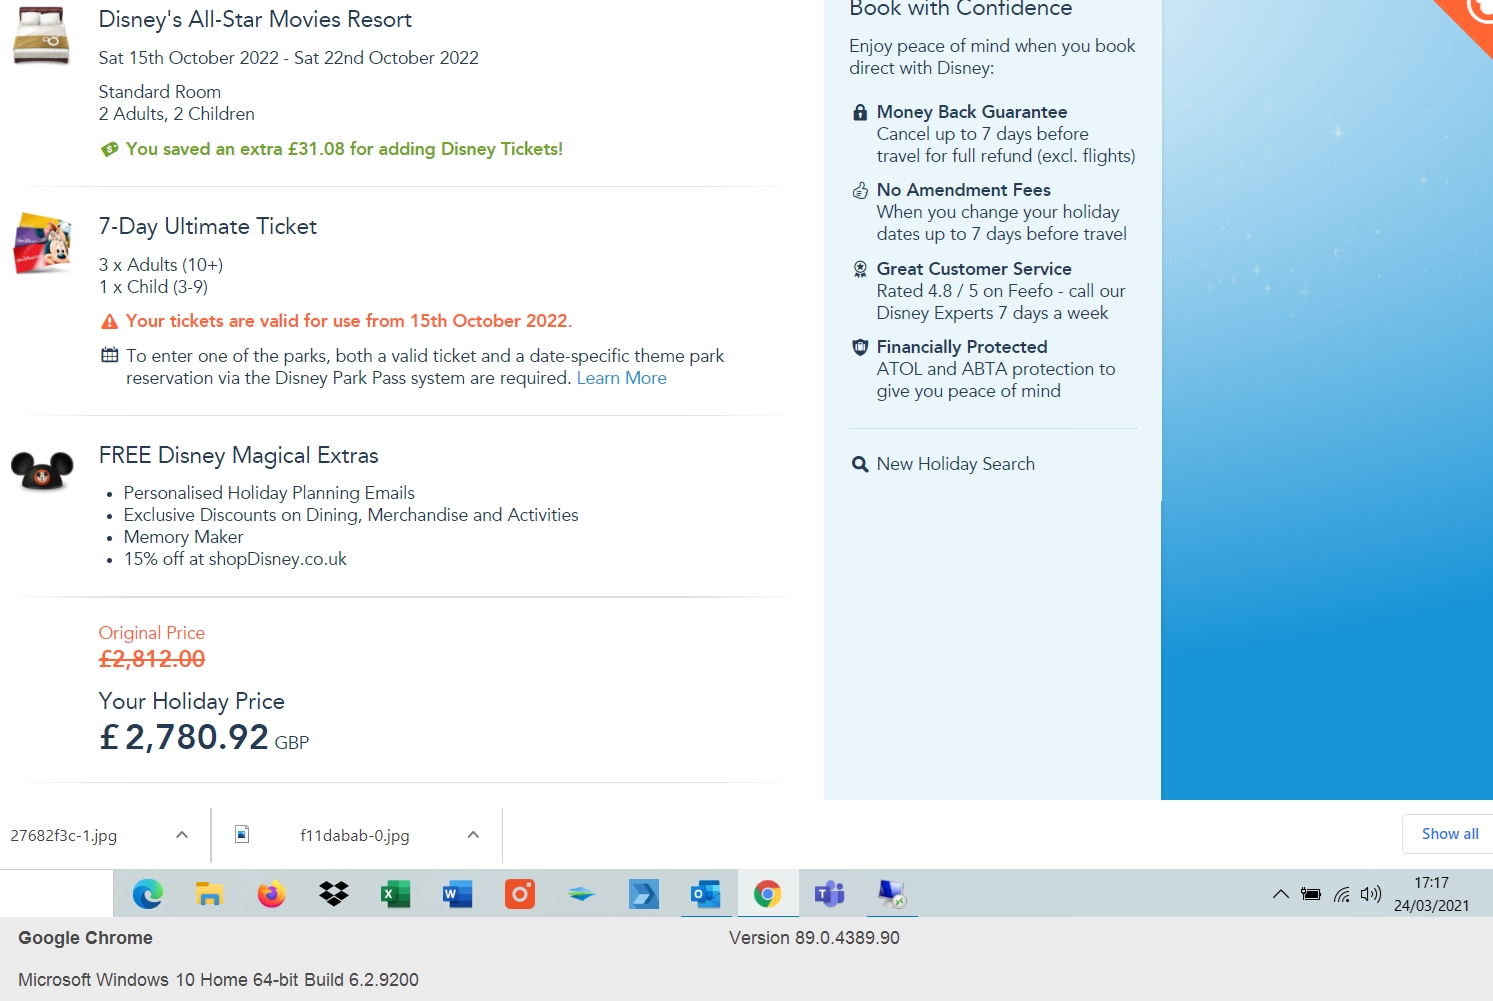Follow the Learn More link about park passes

[621, 378]
